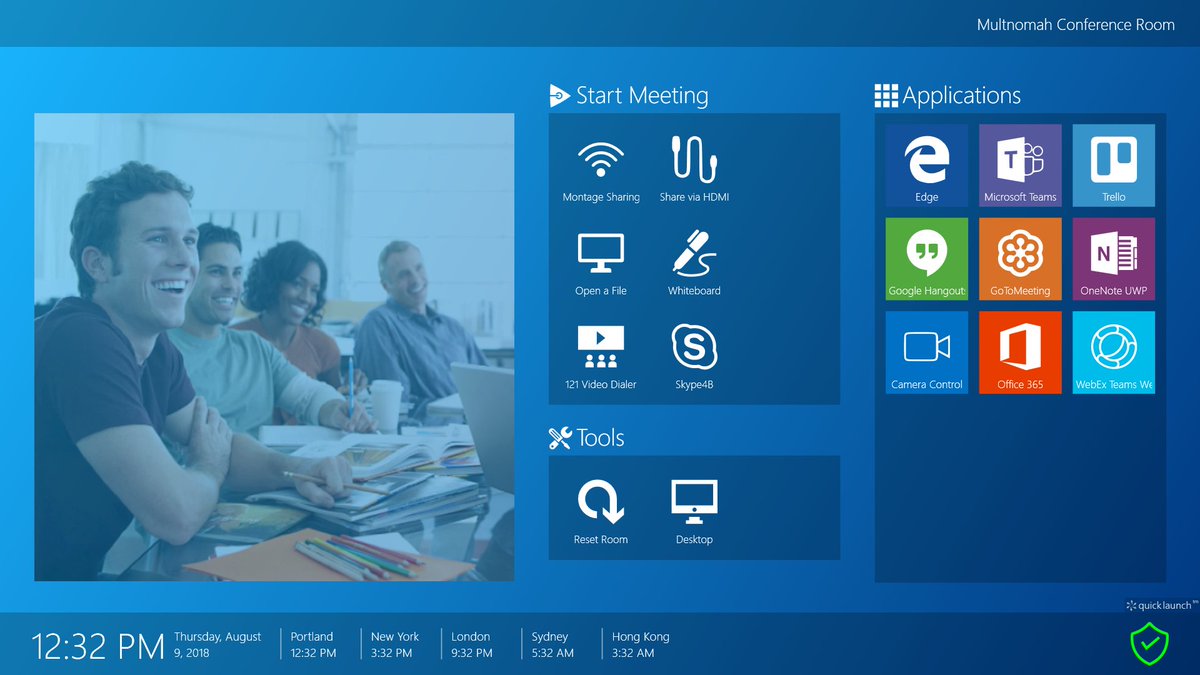1200x675 pixels.
Task: Click the Tools heading text
Action: [x=600, y=438]
